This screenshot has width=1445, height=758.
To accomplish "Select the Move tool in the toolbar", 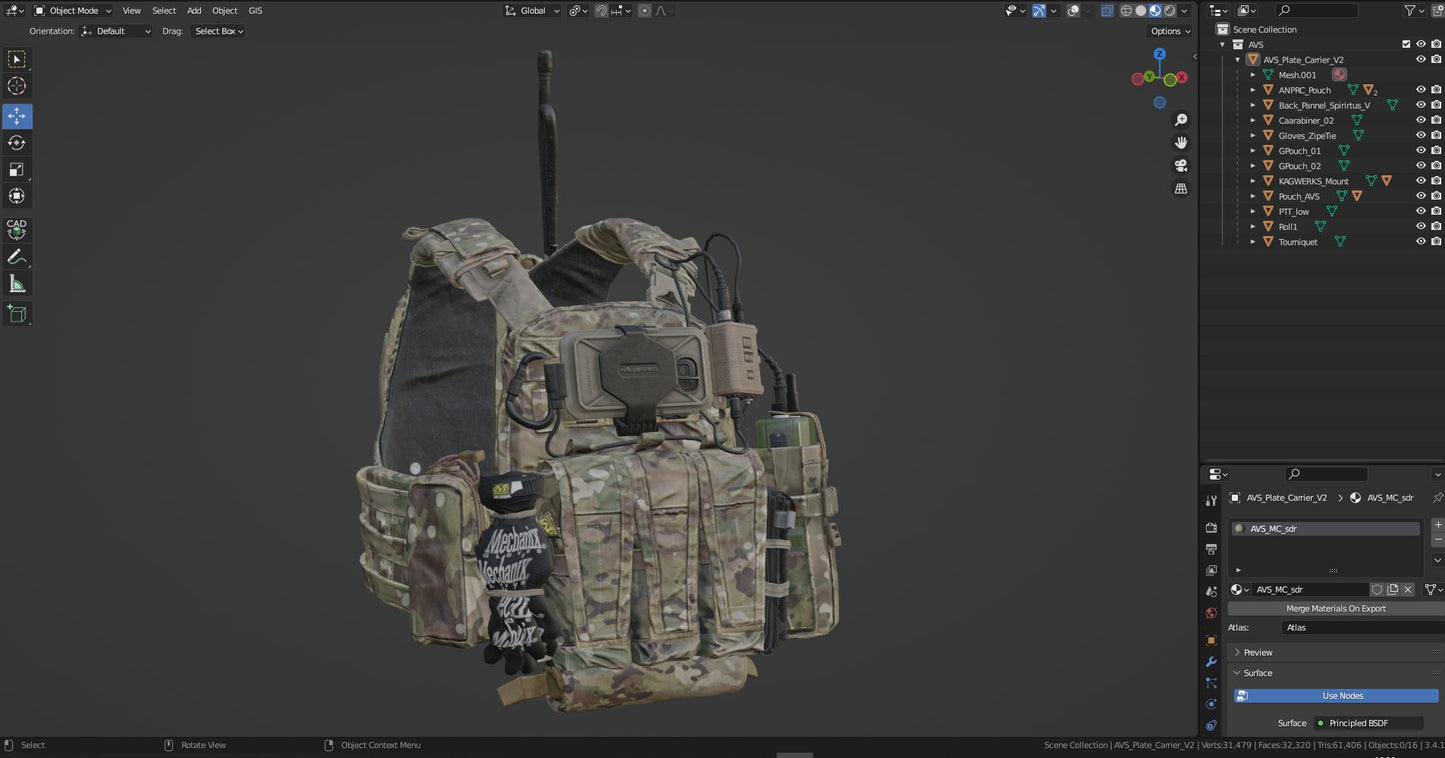I will point(16,116).
